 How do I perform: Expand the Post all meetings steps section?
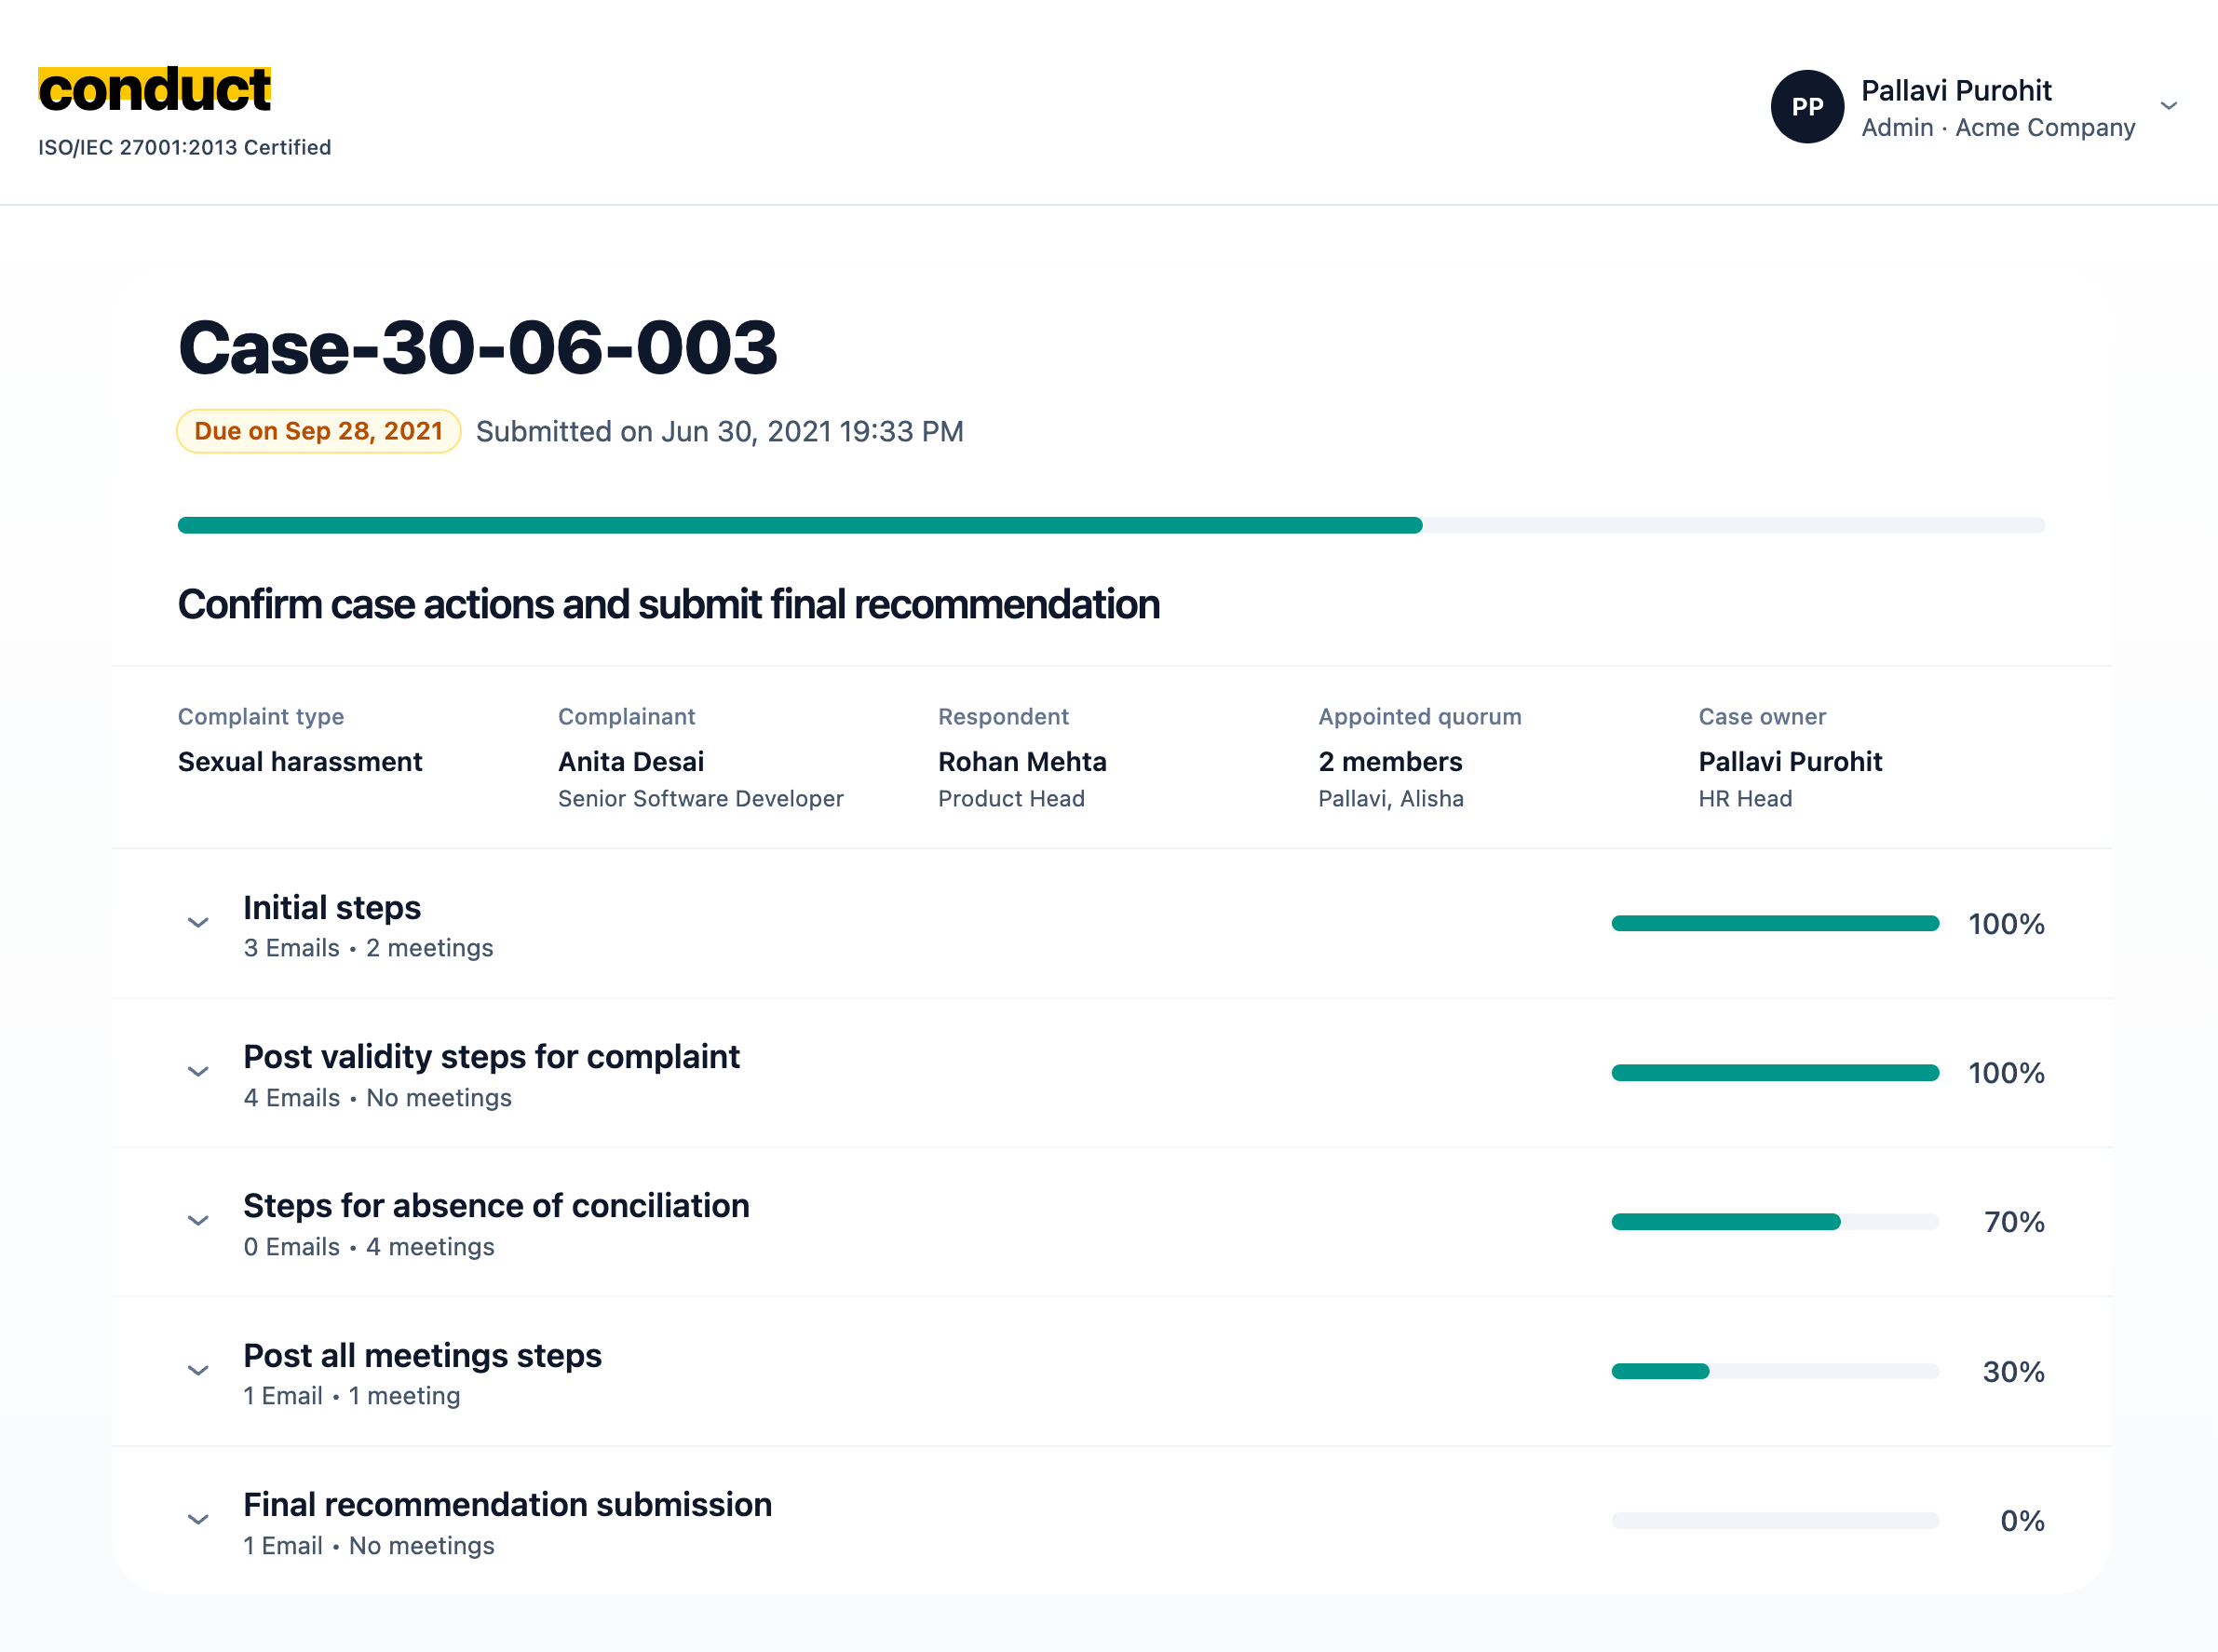pyautogui.click(x=197, y=1370)
